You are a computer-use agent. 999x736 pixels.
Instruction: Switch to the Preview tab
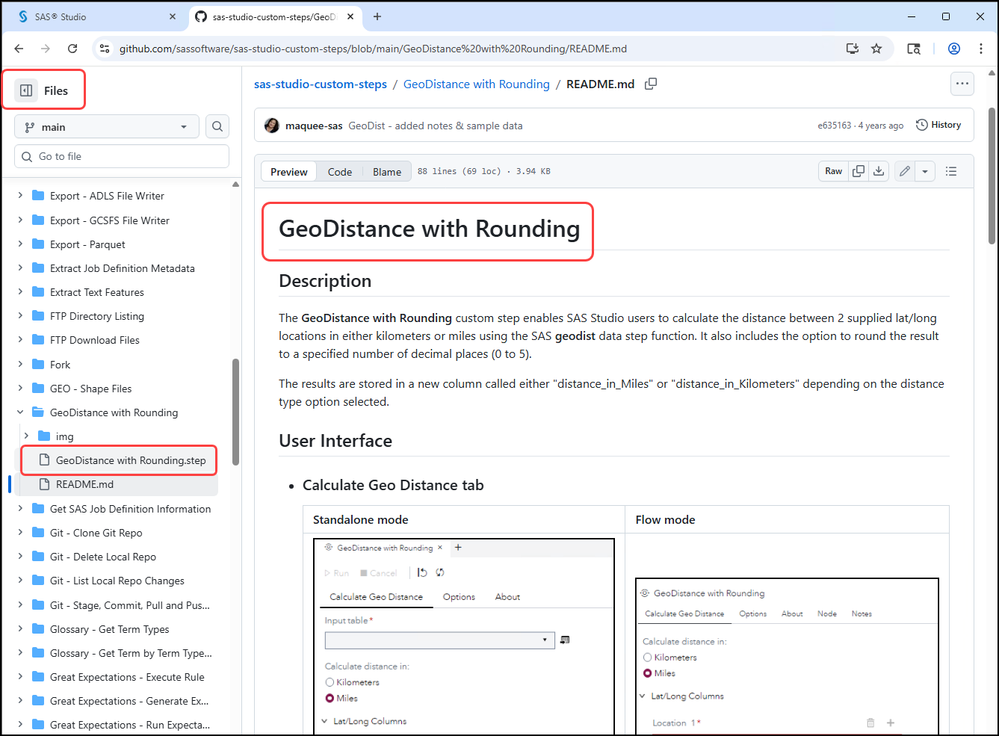coord(289,171)
